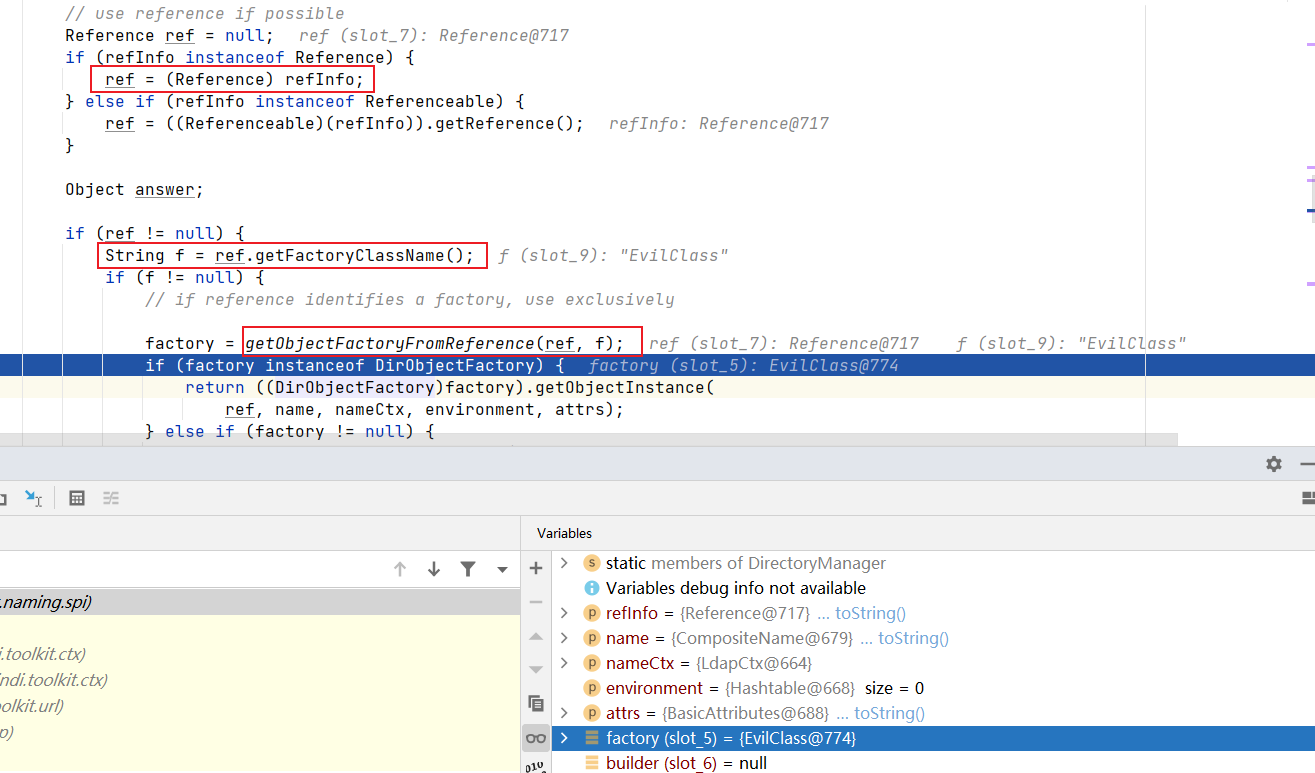1315x773 pixels.
Task: Open the frames list options dropdown arrow
Action: (x=502, y=570)
